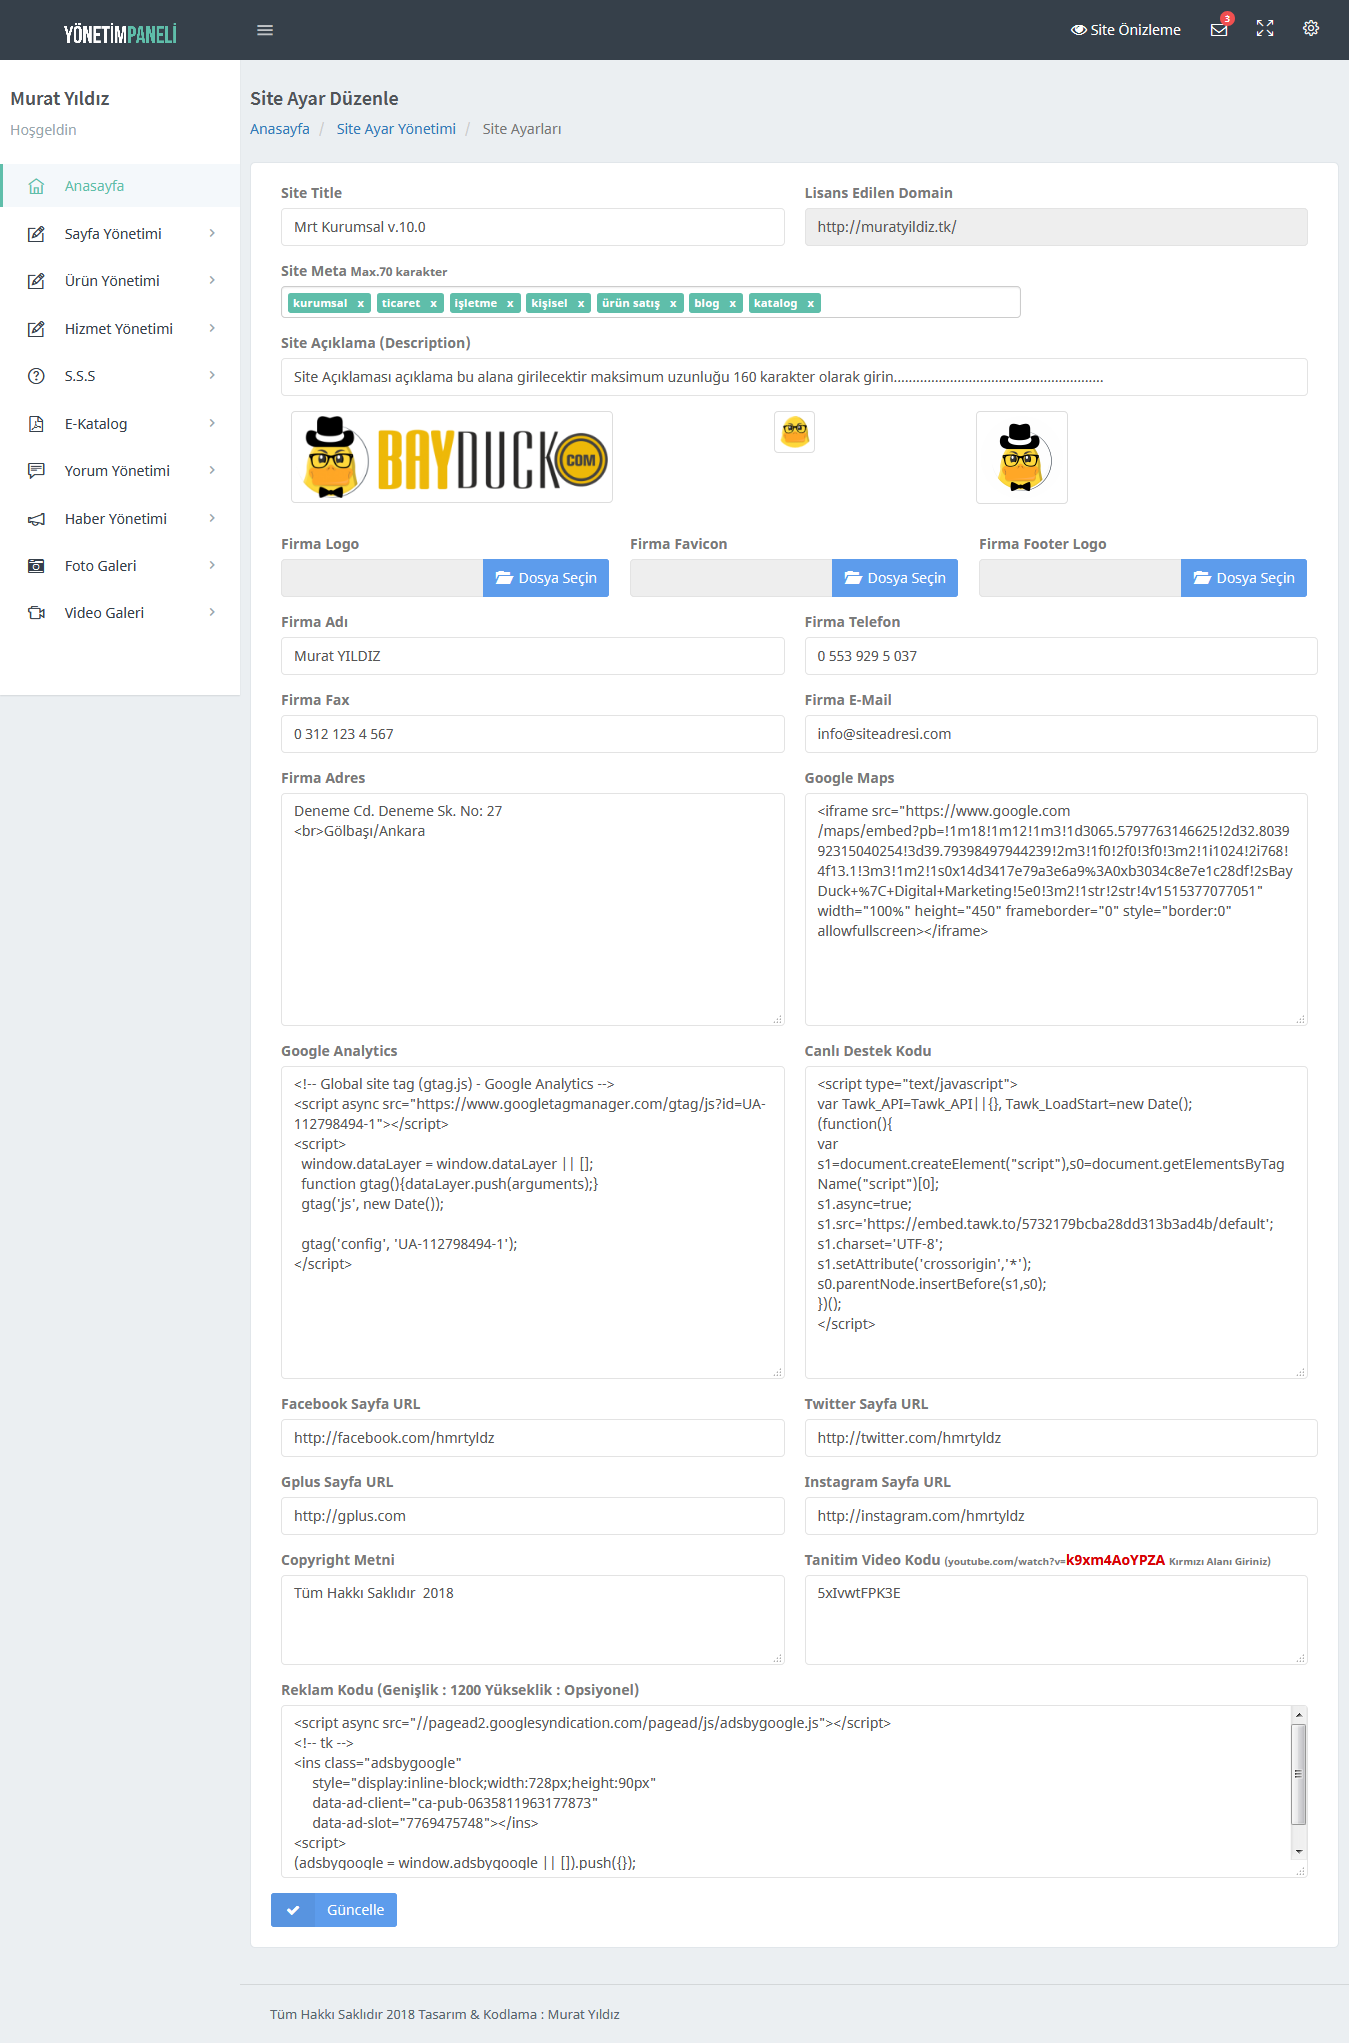This screenshot has height=2043, width=1349.
Task: Focus the Site Title input field
Action: pyautogui.click(x=533, y=227)
